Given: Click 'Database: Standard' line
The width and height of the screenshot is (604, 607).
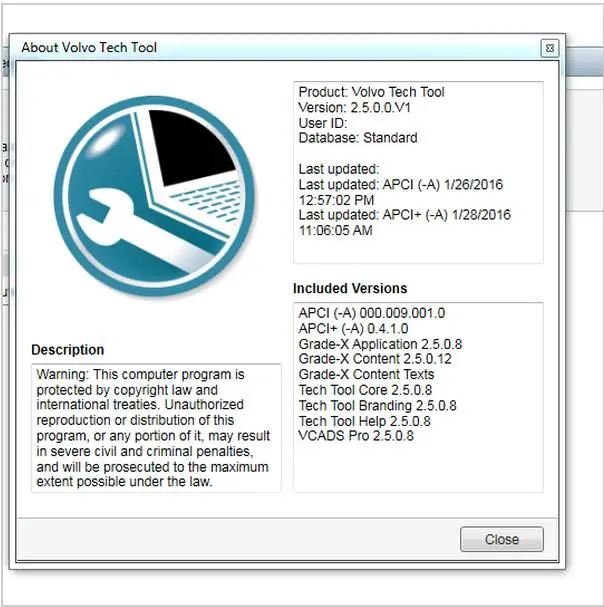Looking at the screenshot, I should [358, 138].
